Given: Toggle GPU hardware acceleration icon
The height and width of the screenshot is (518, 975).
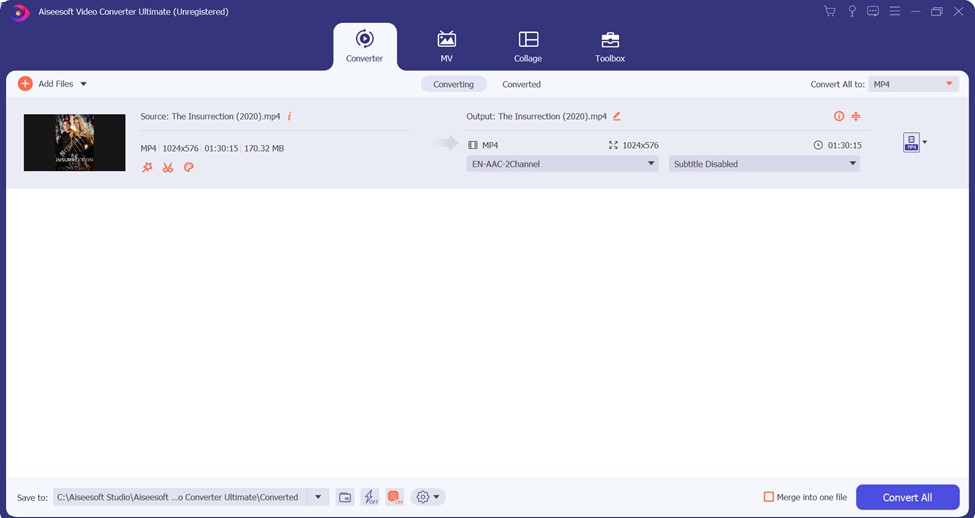Looking at the screenshot, I should (394, 497).
